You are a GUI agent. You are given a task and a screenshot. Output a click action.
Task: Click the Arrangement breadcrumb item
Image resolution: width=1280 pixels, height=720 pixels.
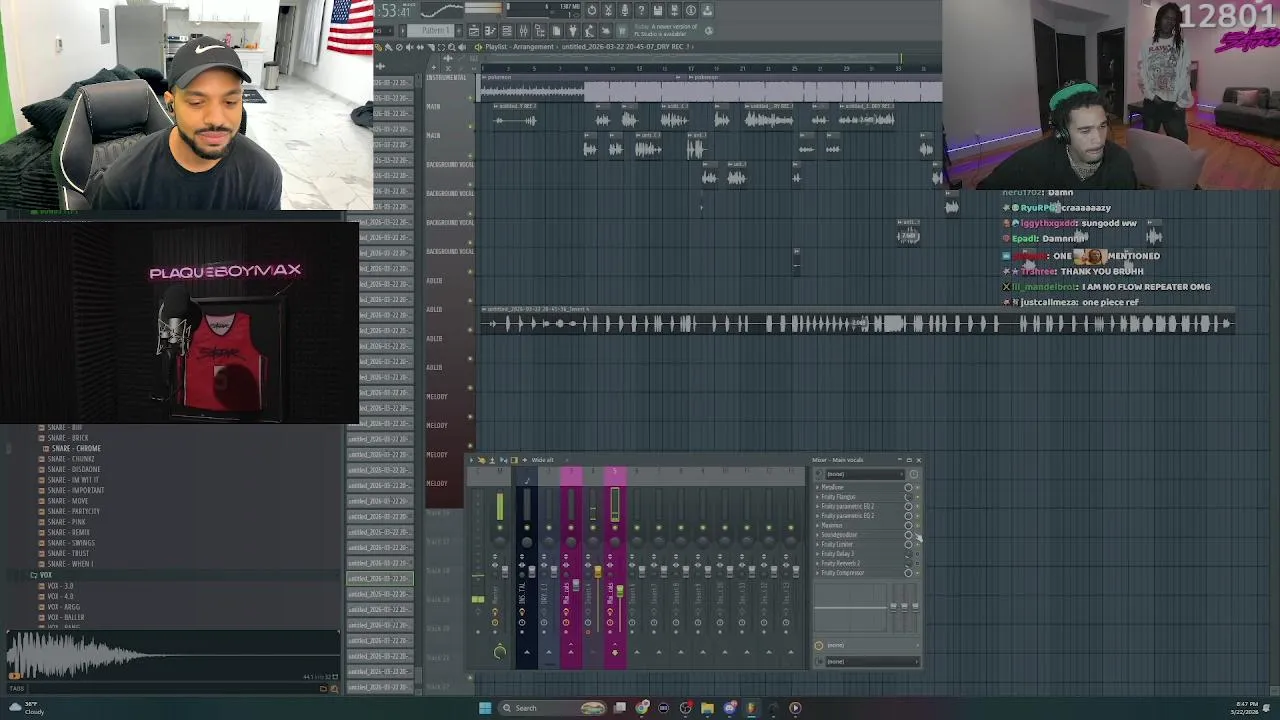[x=533, y=47]
